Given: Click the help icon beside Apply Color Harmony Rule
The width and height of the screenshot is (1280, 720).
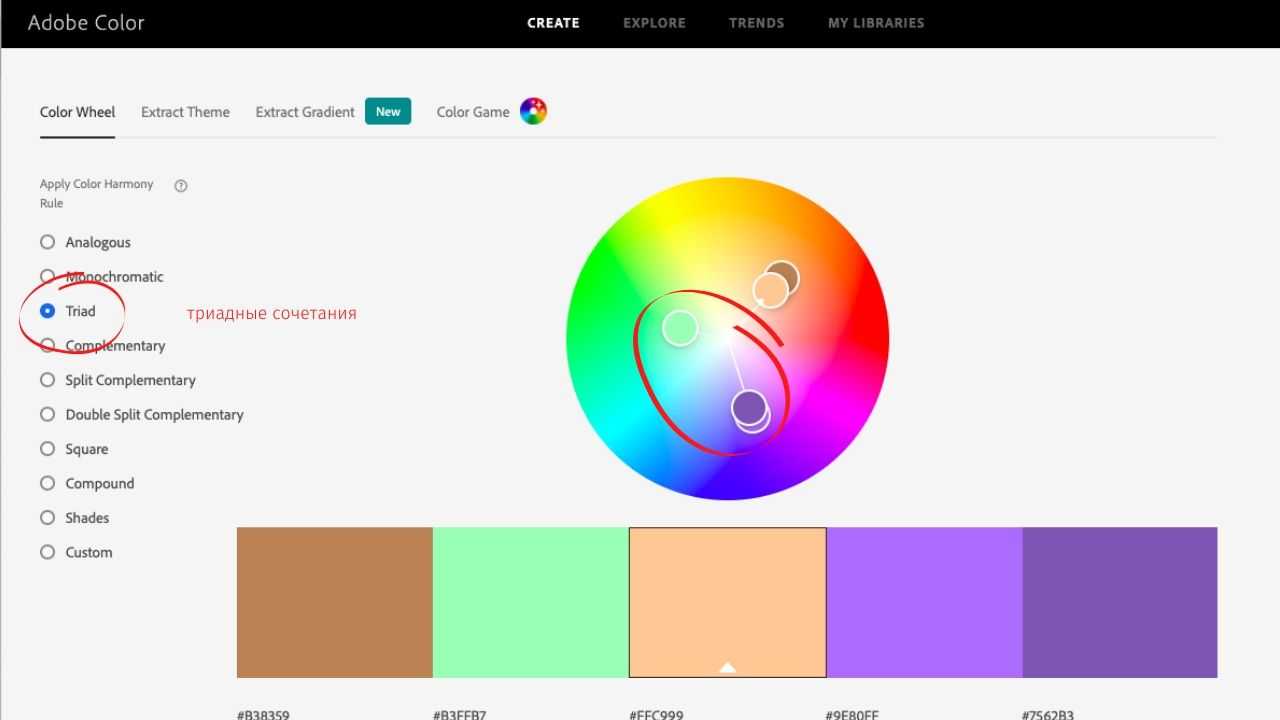Looking at the screenshot, I should tap(181, 186).
